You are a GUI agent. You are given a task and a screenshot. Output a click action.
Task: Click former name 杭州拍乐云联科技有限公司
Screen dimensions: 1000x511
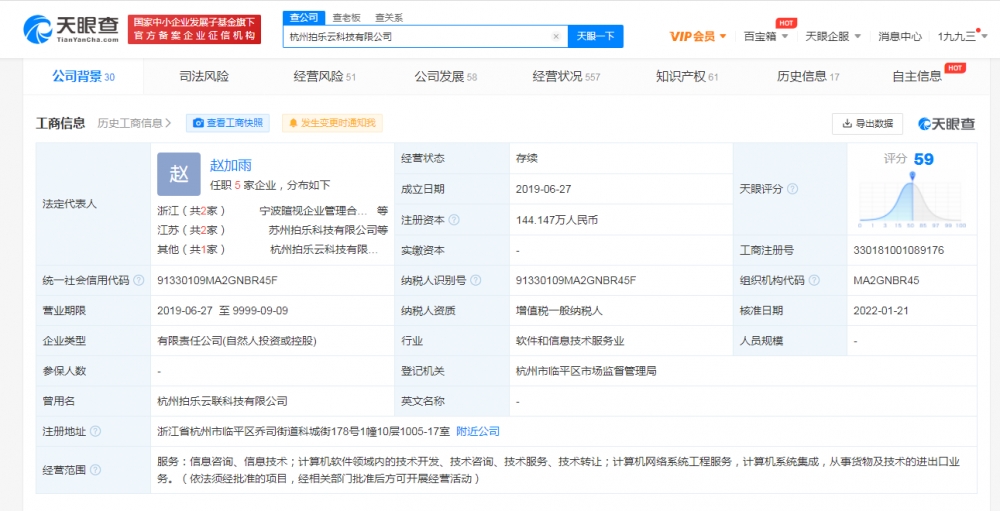click(222, 401)
